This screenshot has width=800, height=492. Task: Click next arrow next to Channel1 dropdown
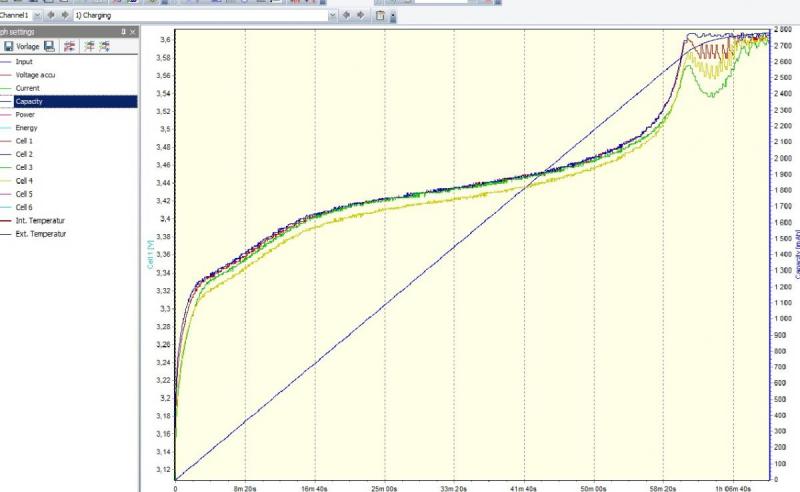[66, 16]
